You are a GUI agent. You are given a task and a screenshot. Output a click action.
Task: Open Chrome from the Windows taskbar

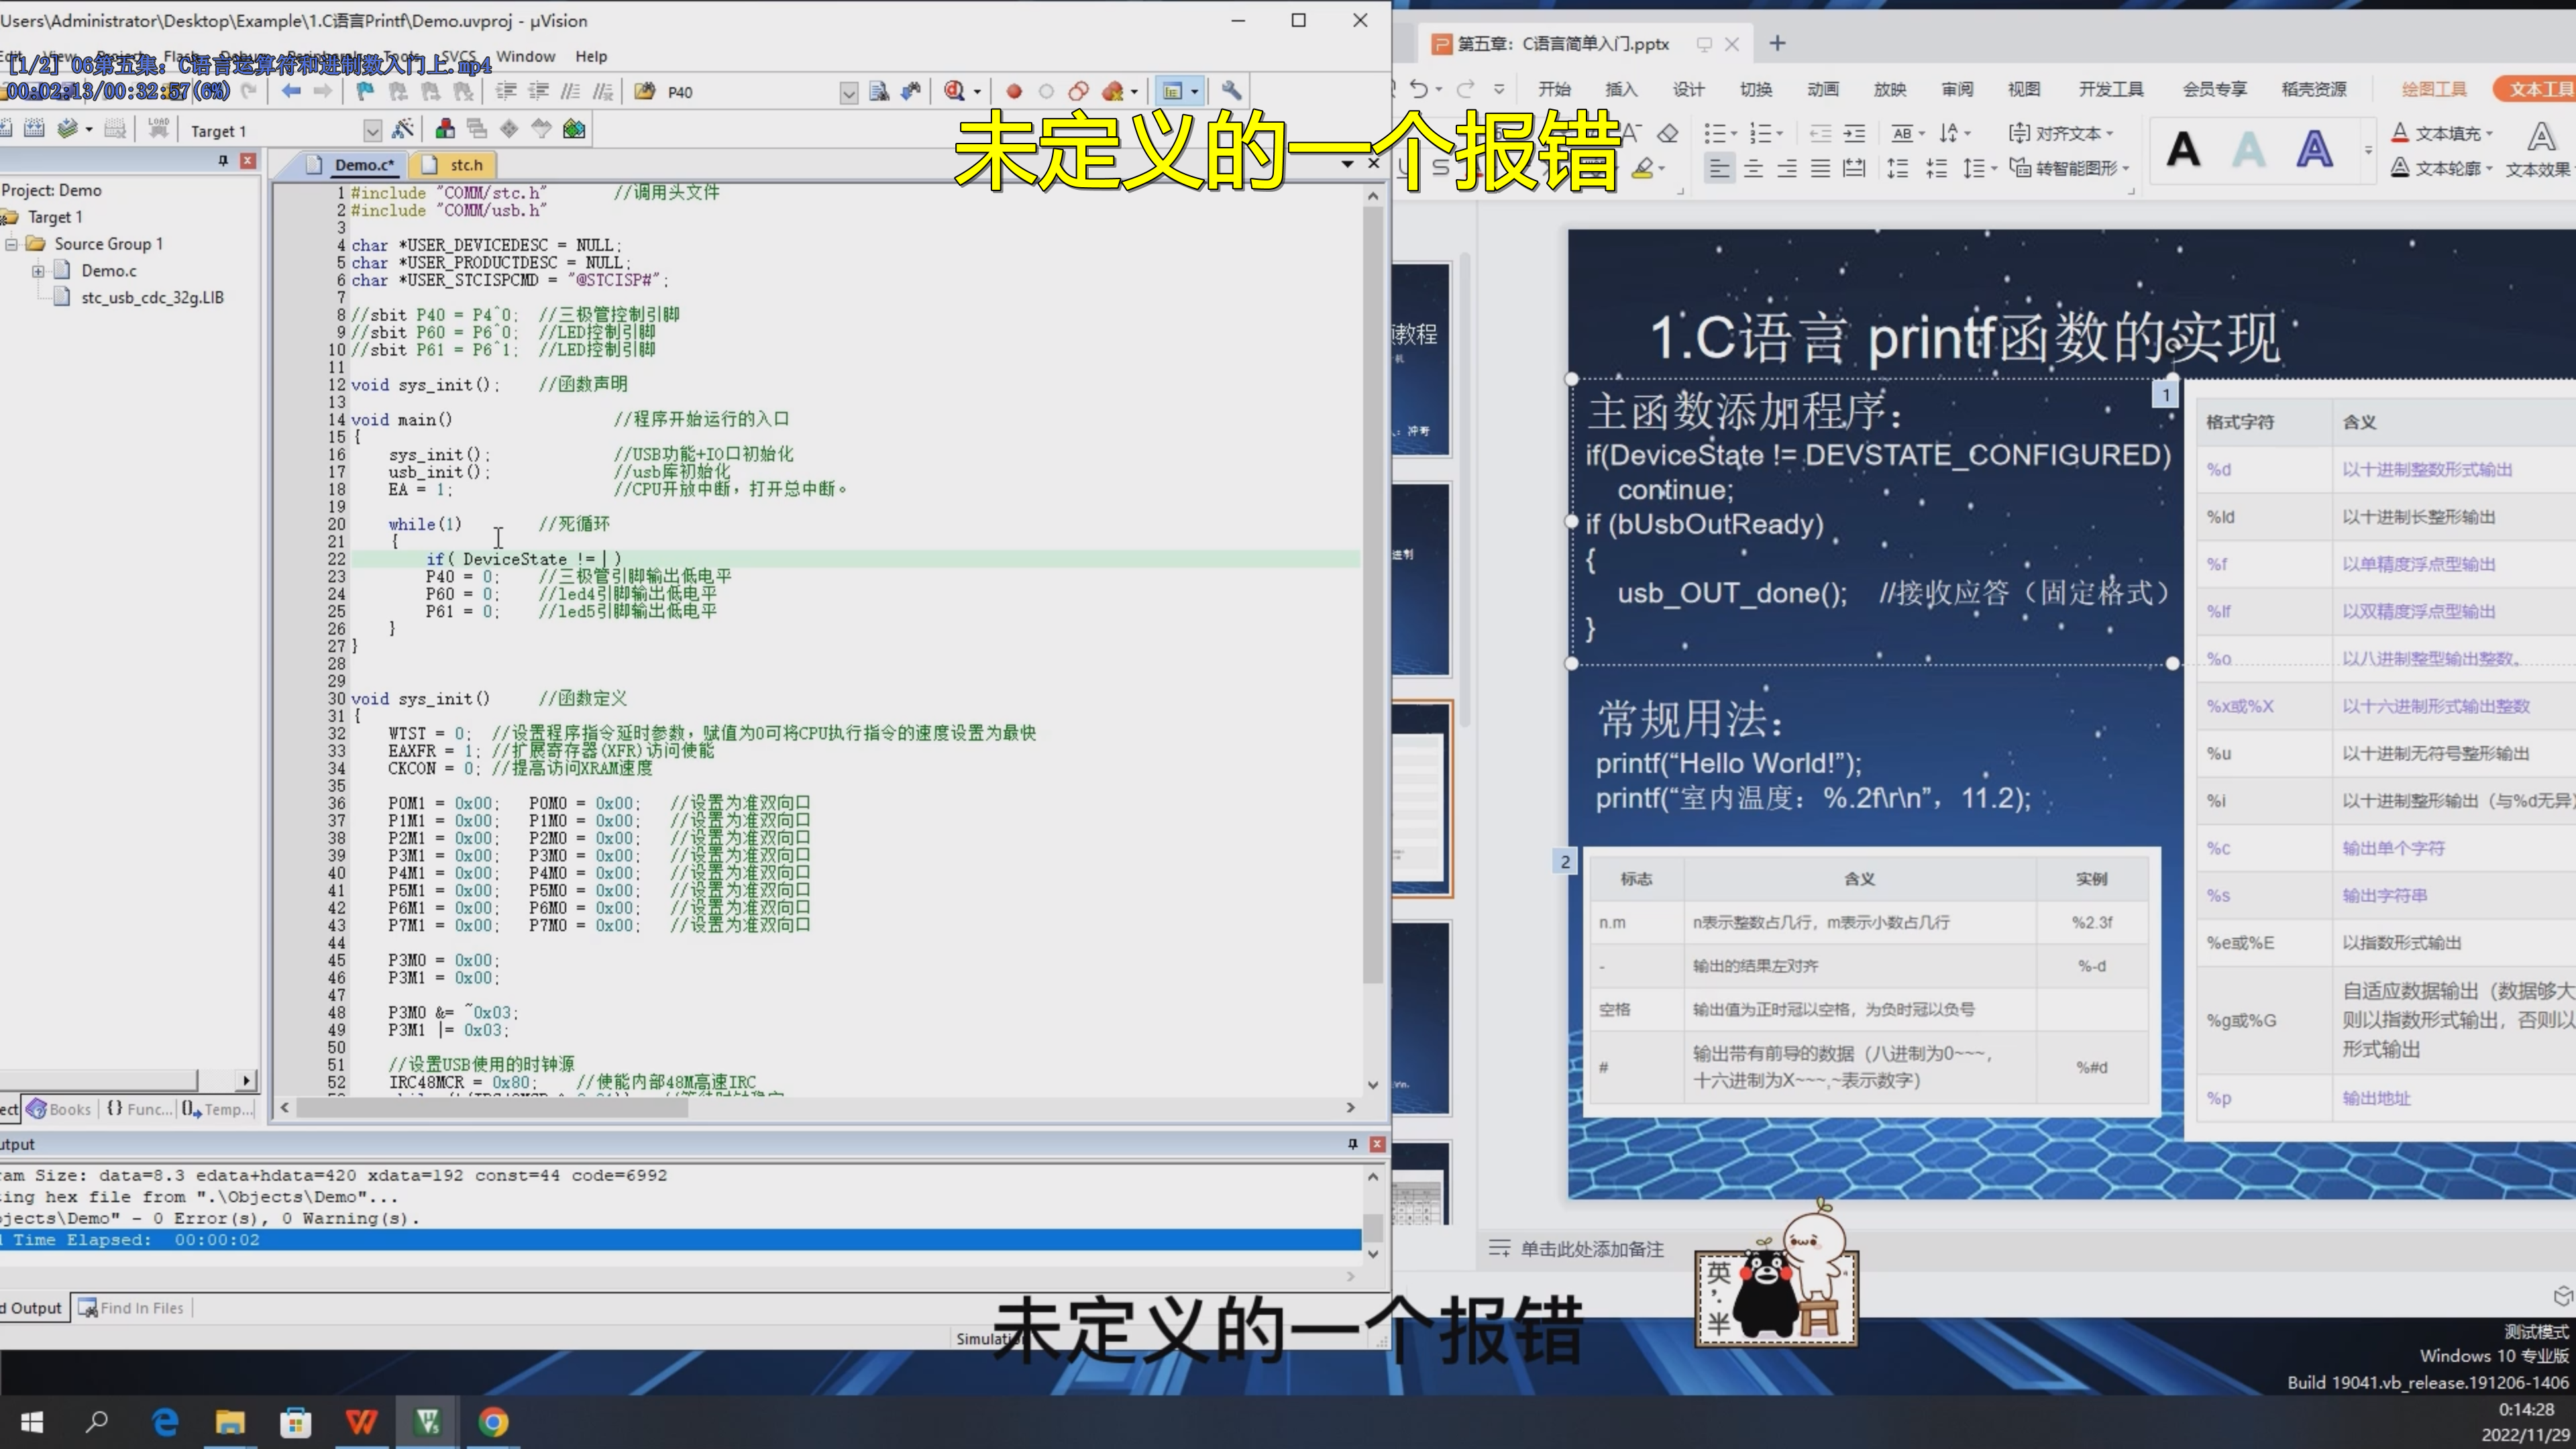[x=493, y=1421]
